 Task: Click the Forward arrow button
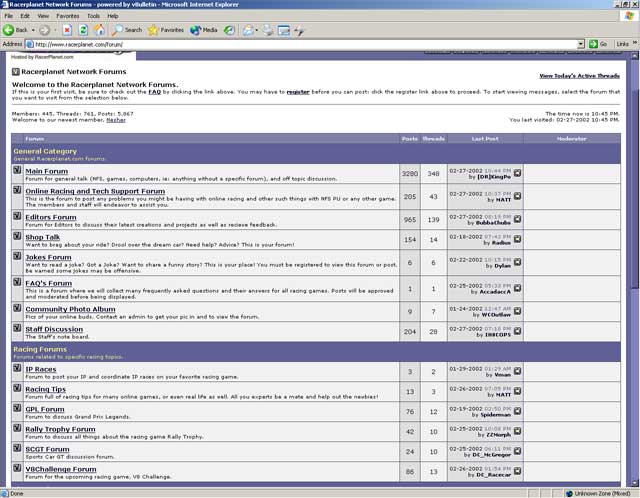coord(44,30)
